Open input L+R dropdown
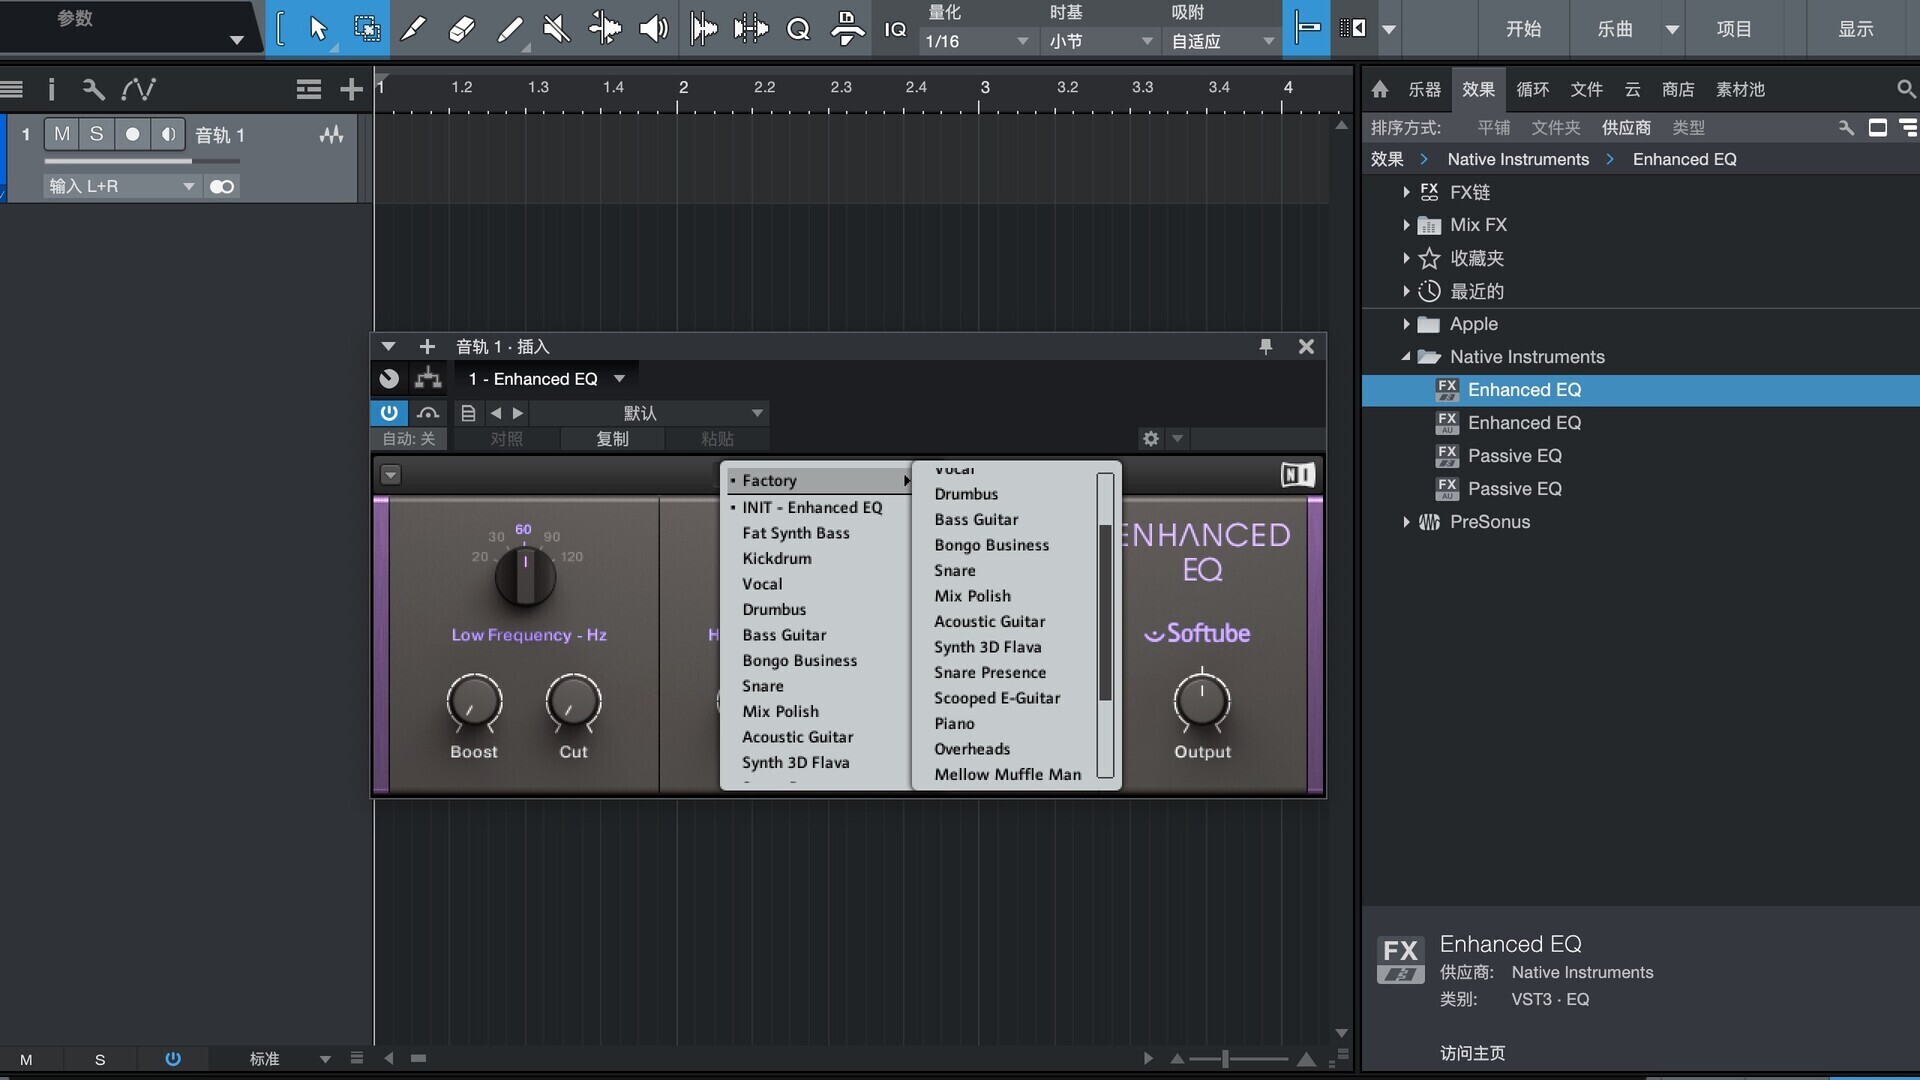This screenshot has height=1080, width=1920. tap(121, 186)
